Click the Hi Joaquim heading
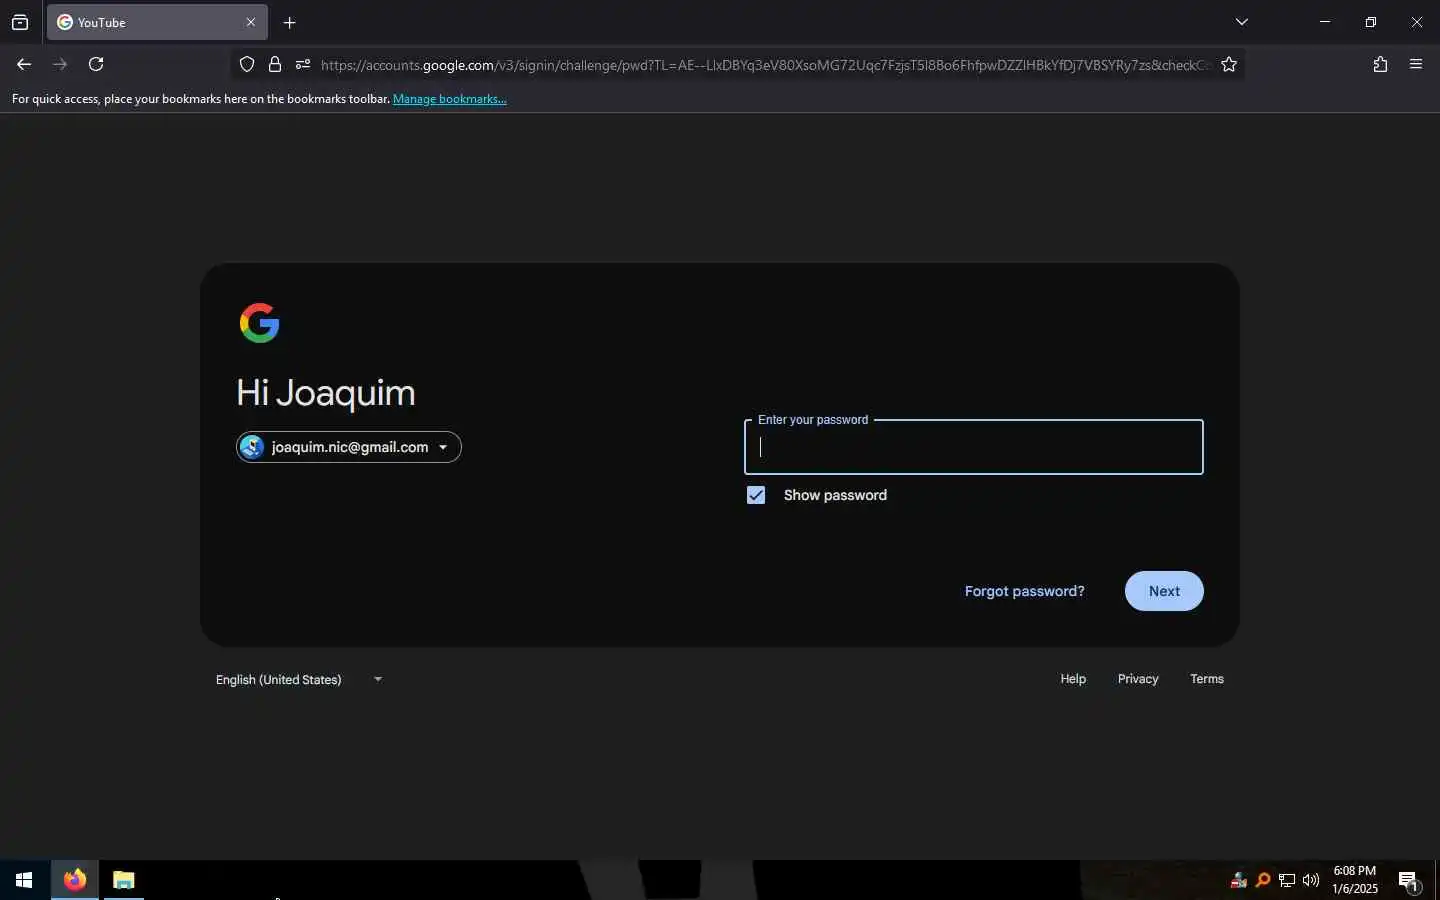This screenshot has height=900, width=1440. (326, 393)
